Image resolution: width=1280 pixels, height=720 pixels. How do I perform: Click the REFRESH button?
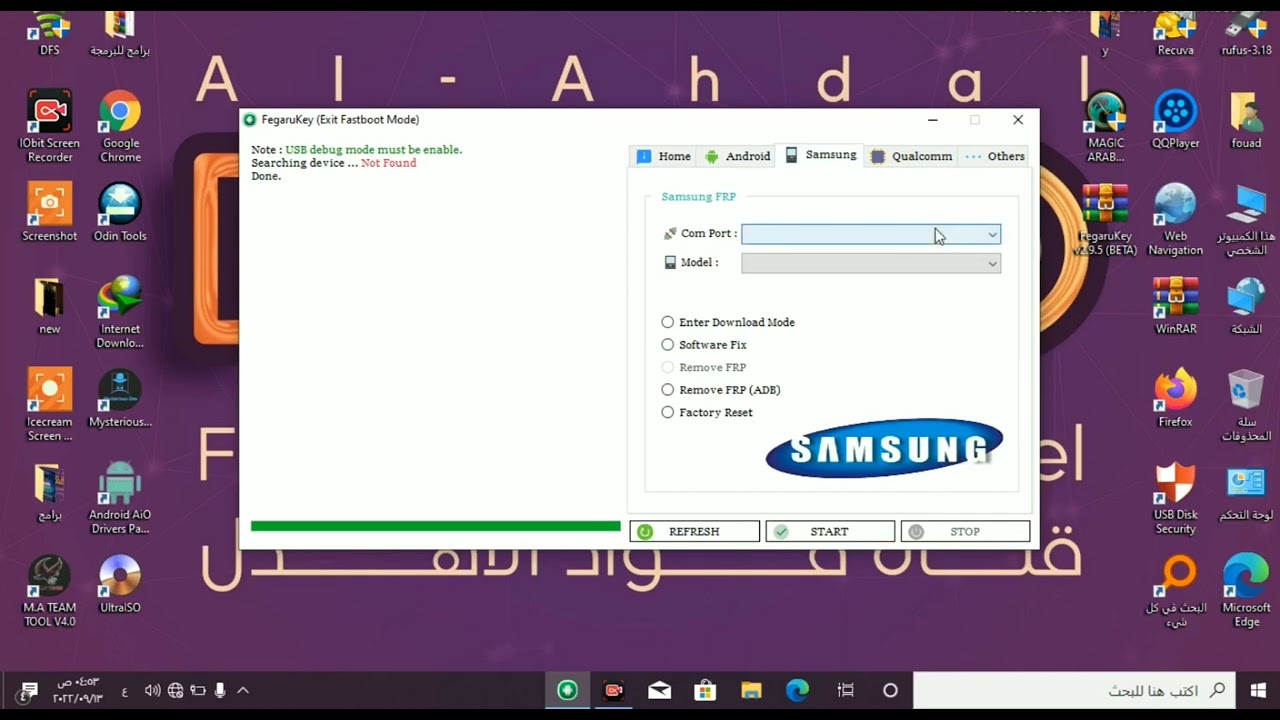click(694, 532)
